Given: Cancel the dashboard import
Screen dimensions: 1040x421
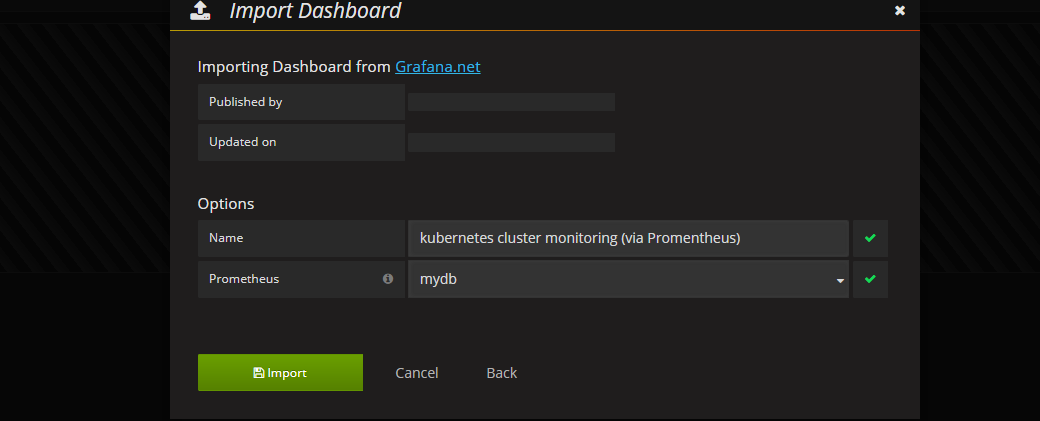Looking at the screenshot, I should pos(417,373).
